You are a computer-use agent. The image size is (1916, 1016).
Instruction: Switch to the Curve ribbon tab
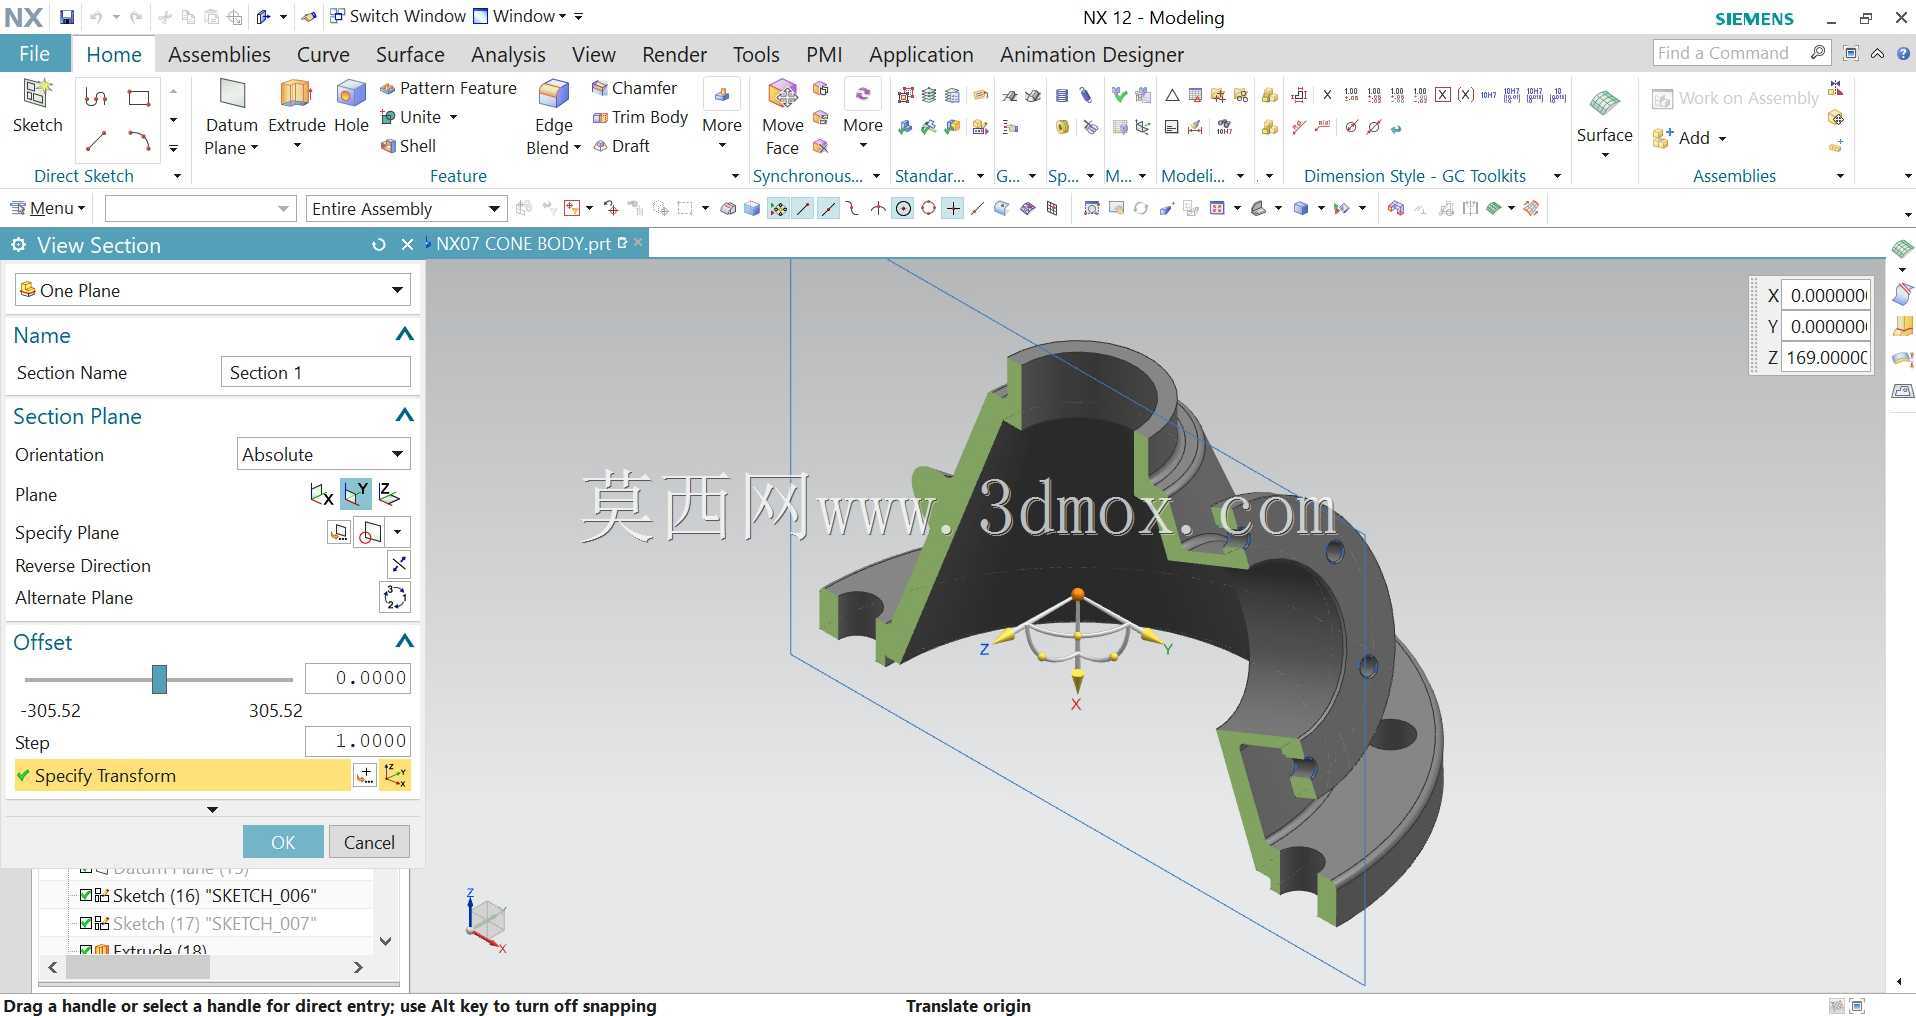(323, 54)
